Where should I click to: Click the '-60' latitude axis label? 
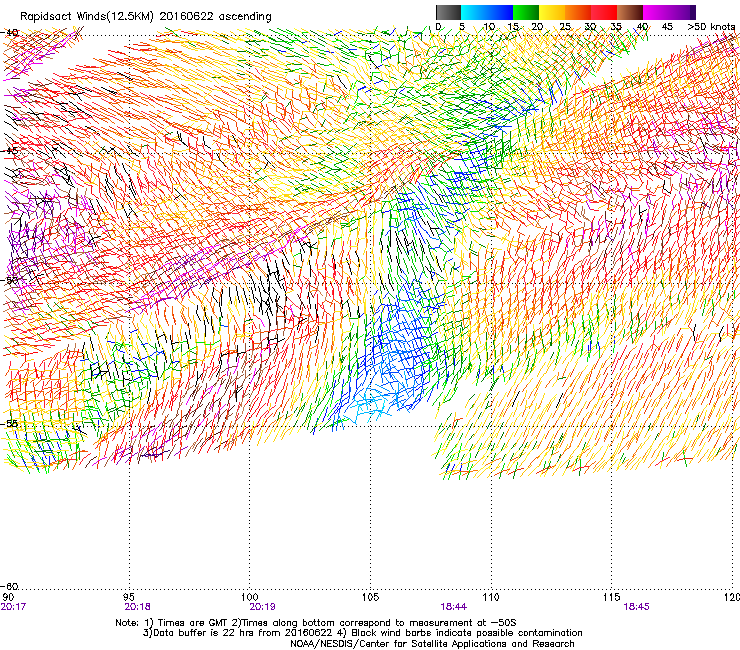pyautogui.click(x=10, y=586)
